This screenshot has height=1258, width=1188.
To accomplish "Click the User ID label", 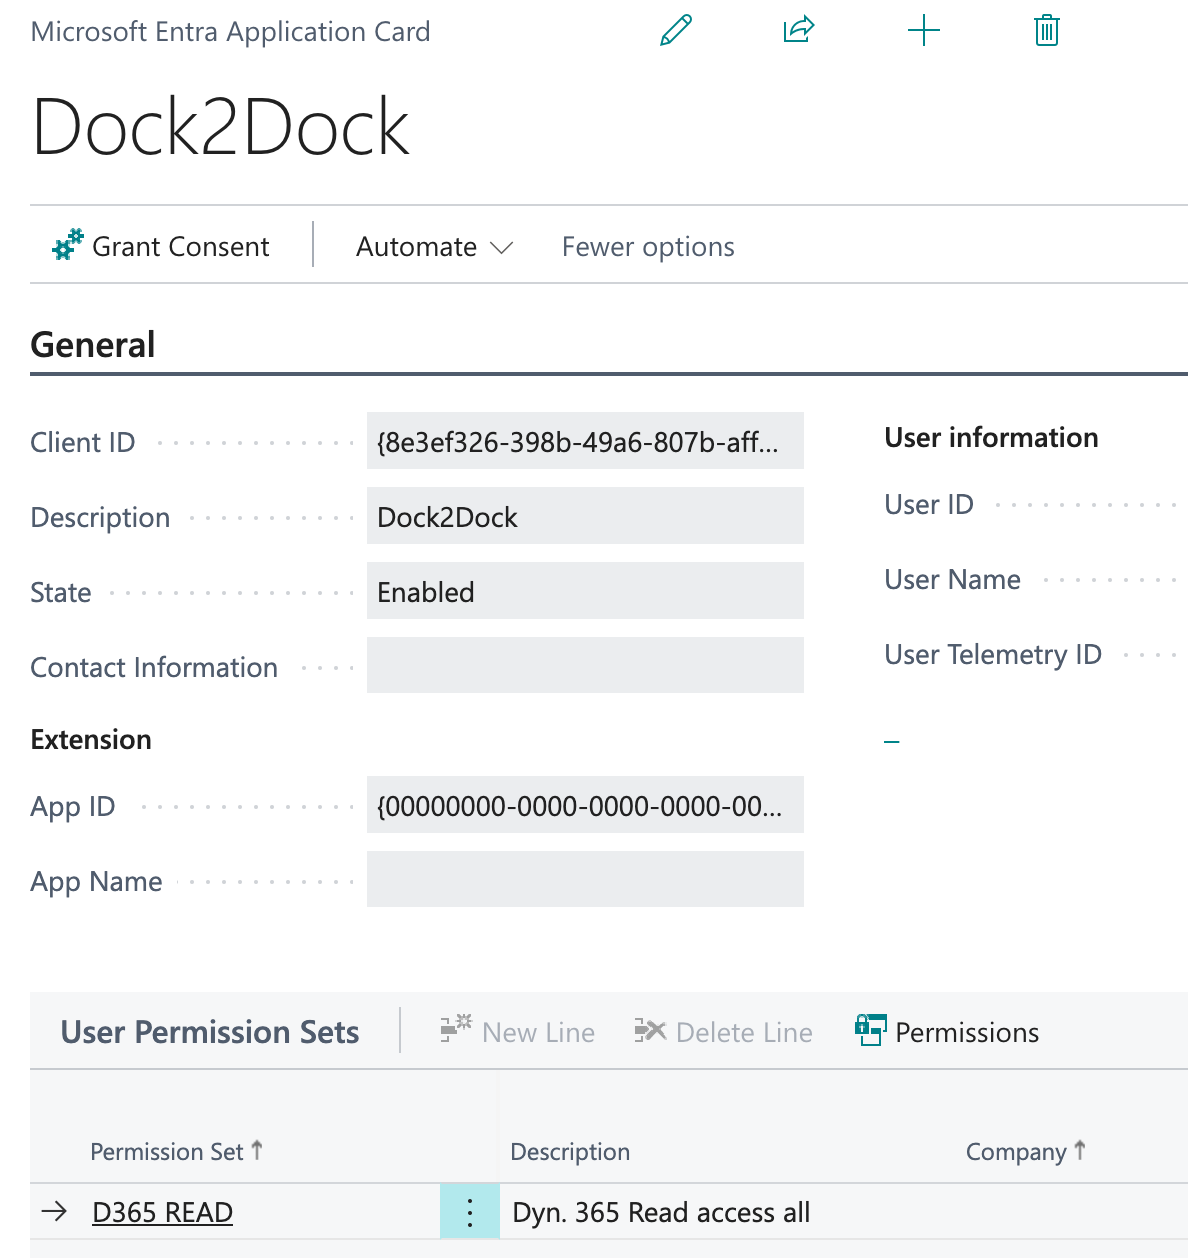I will click(929, 504).
